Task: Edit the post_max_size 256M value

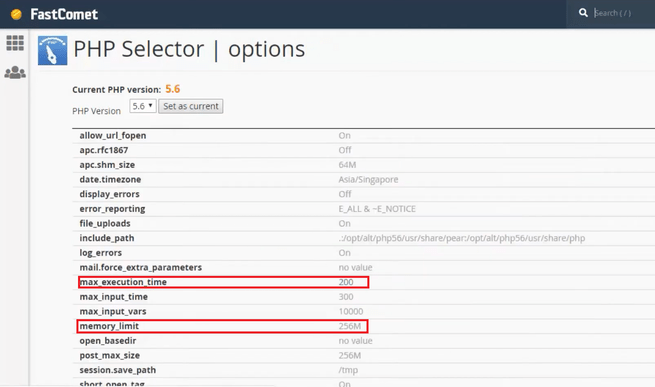Action: (350, 355)
